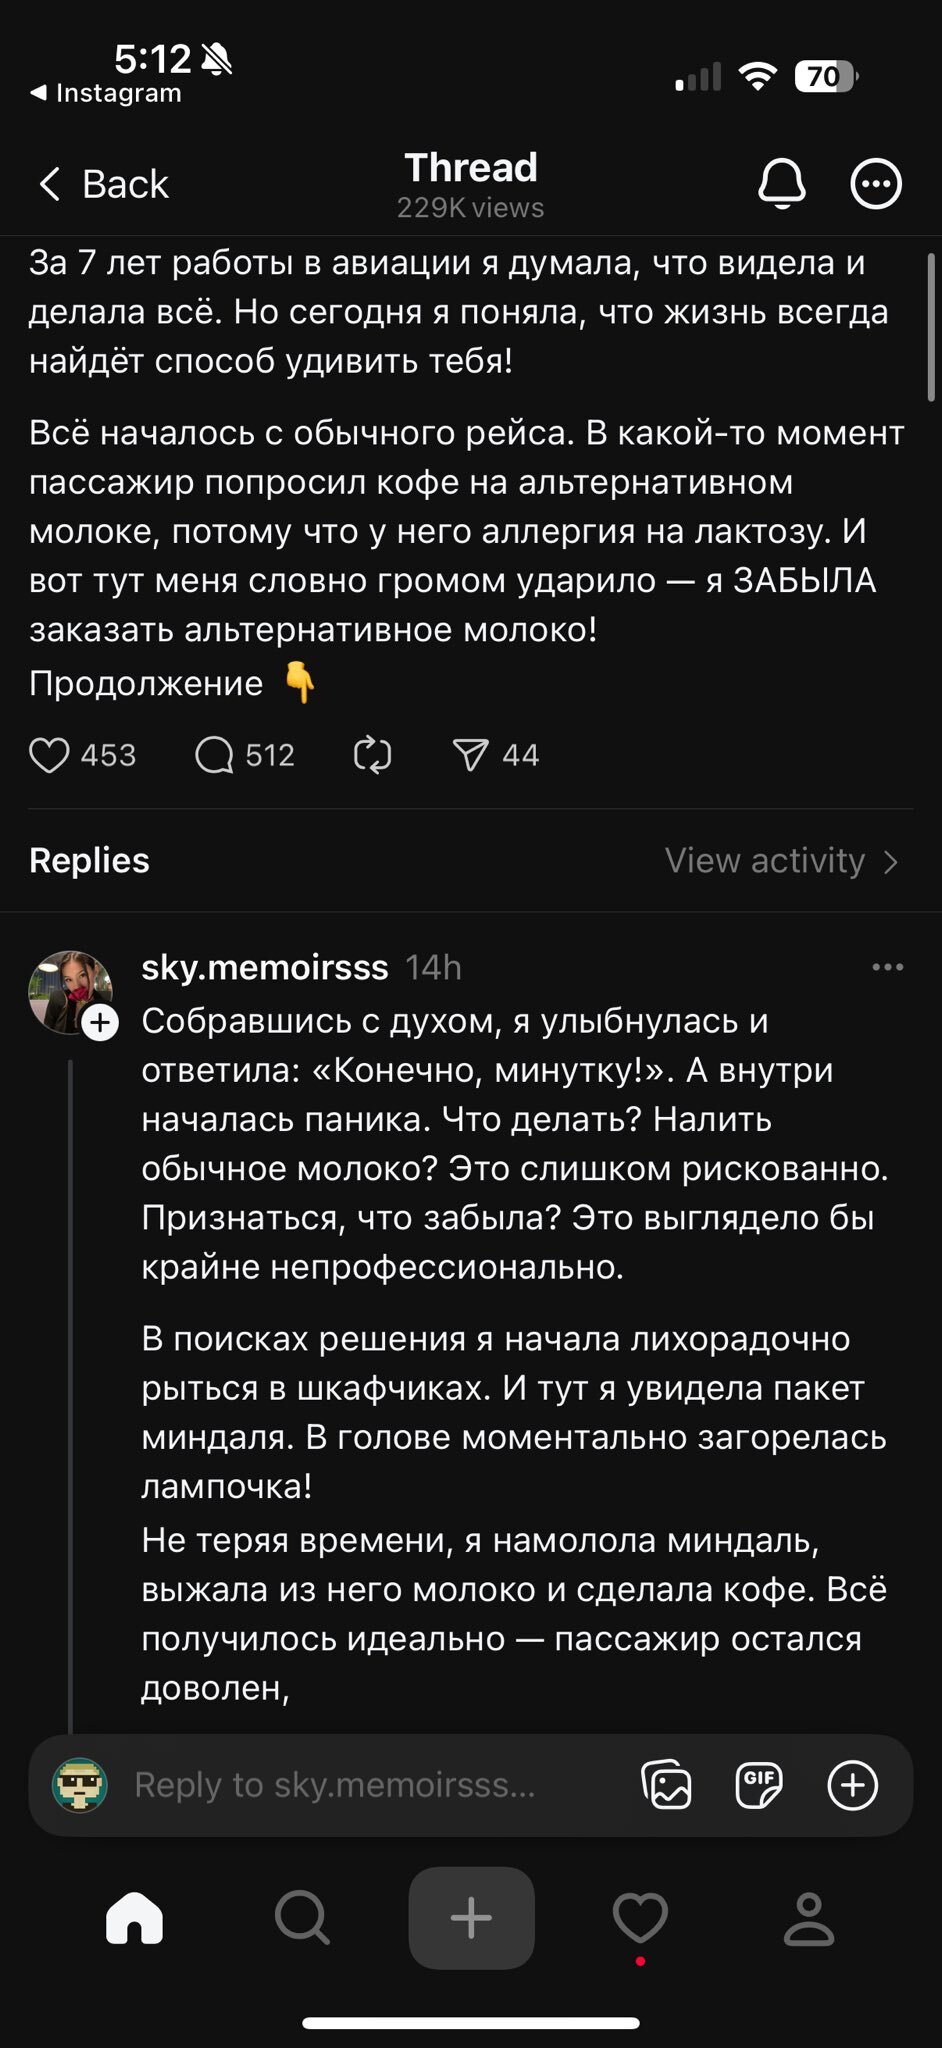The height and width of the screenshot is (2048, 942).
Task: Like the post with heart icon
Action: tap(49, 755)
